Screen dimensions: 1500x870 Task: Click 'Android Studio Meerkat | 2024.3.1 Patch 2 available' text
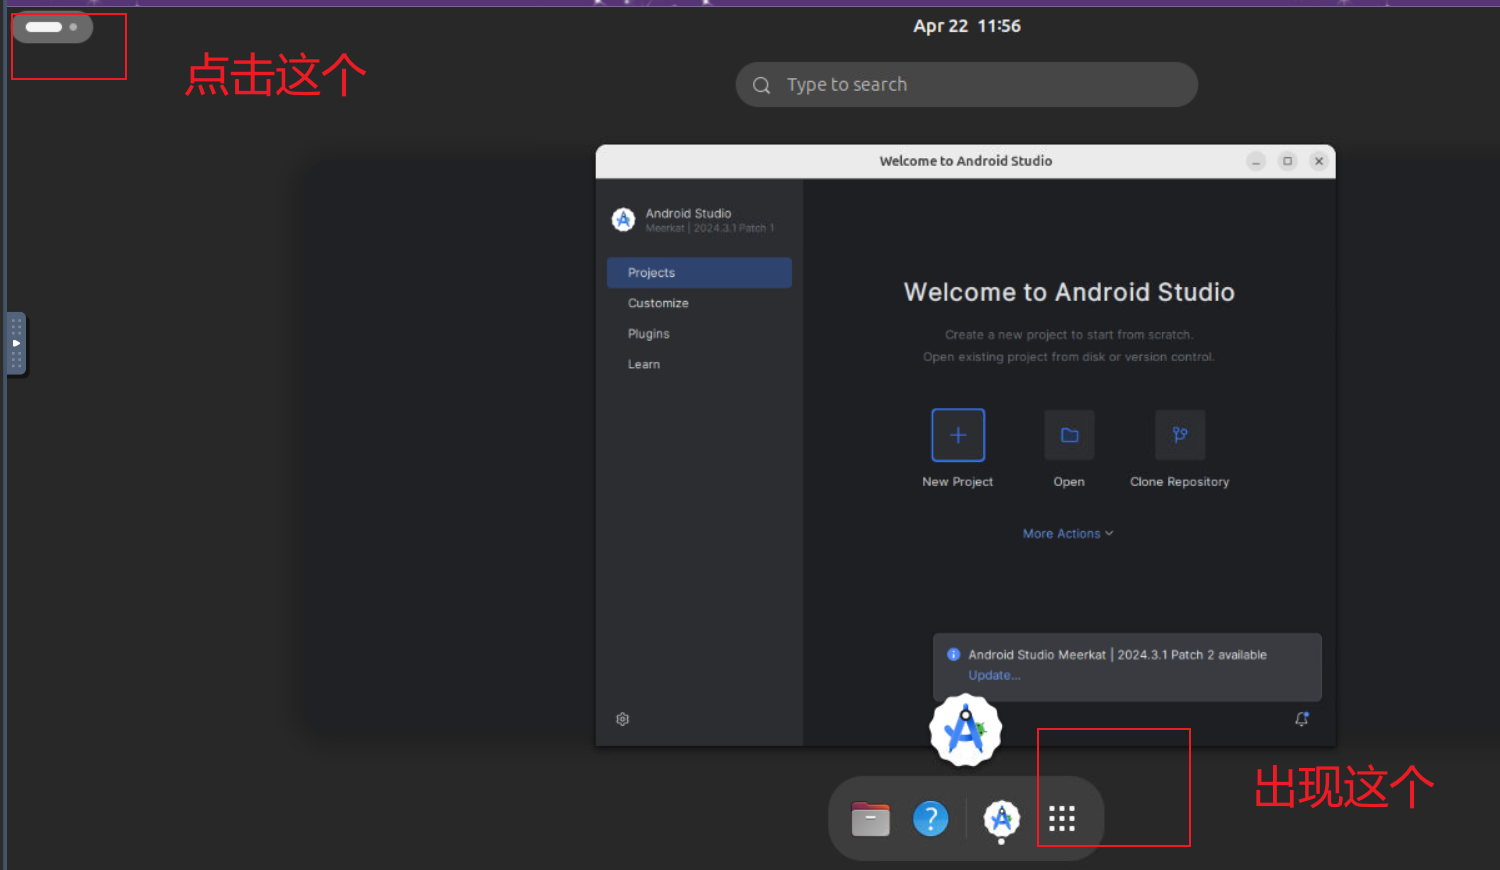pyautogui.click(x=1117, y=655)
